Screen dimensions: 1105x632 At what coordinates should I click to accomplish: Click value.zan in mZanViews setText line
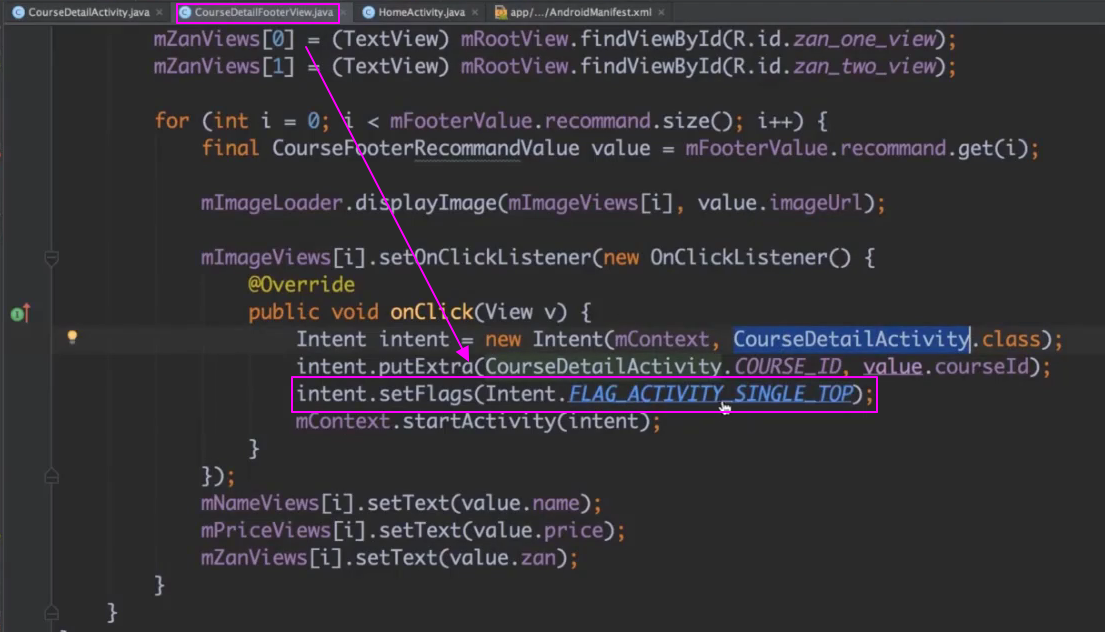click(502, 558)
